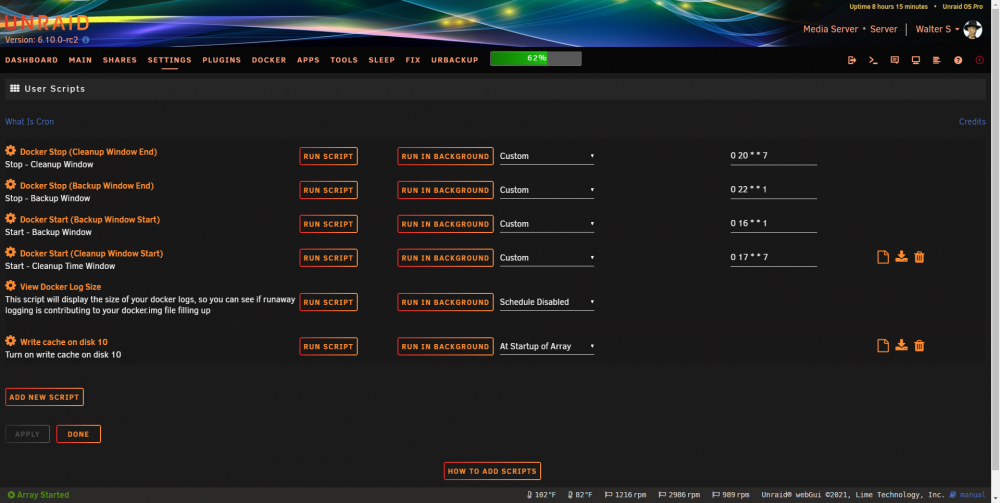Edit cron field containing 0 17 * * 7
Image resolution: width=1000 pixels, height=503 pixels.
point(774,258)
